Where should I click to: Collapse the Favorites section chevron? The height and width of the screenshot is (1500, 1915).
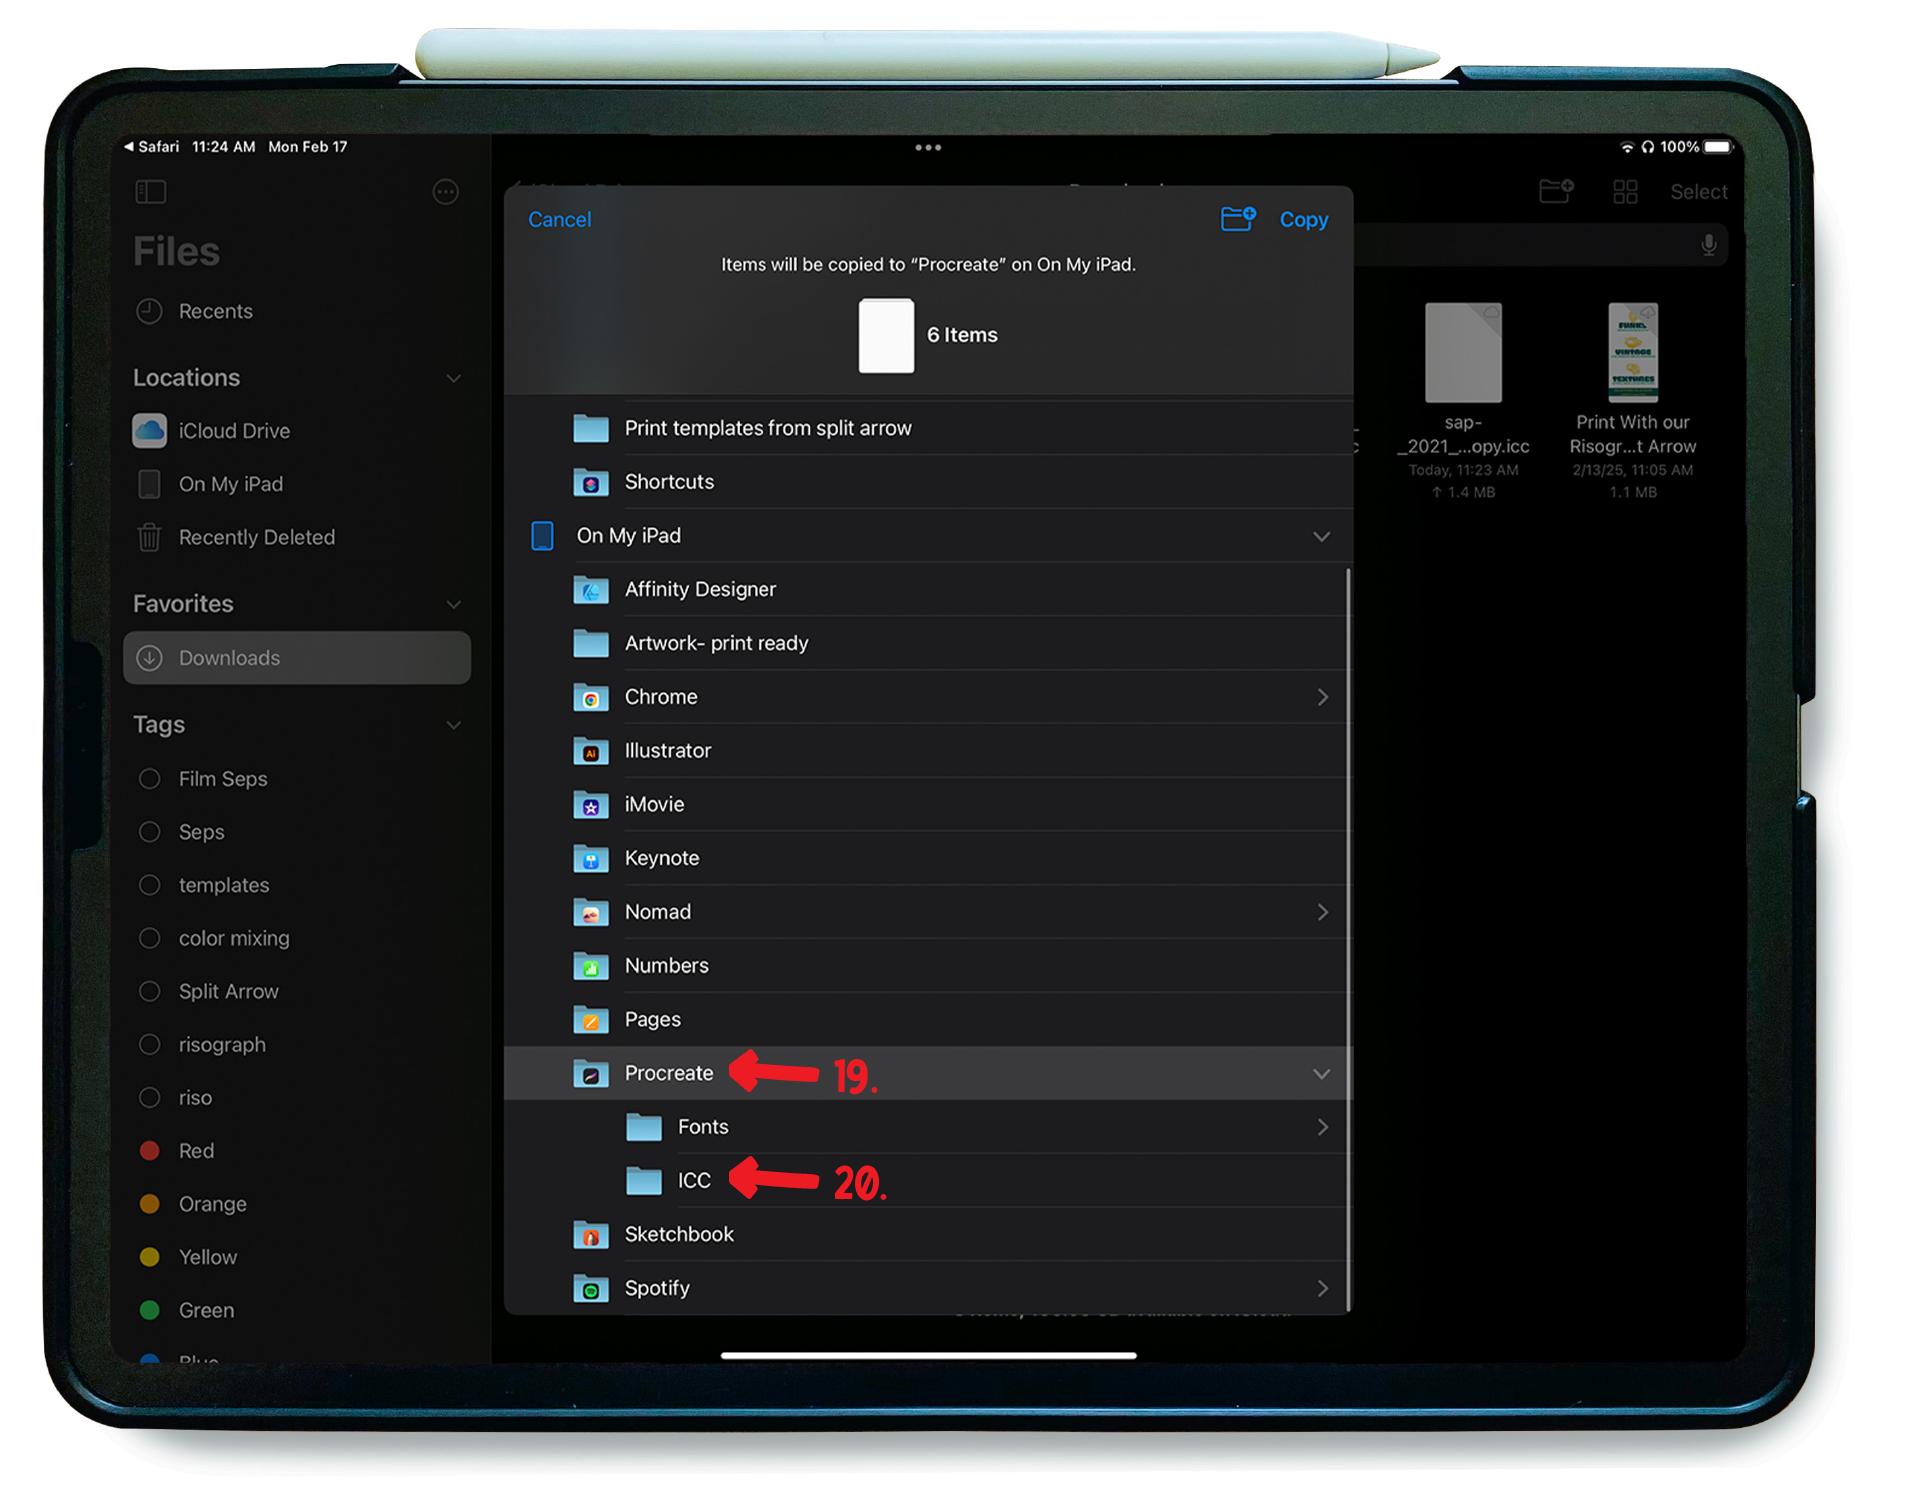[x=453, y=604]
